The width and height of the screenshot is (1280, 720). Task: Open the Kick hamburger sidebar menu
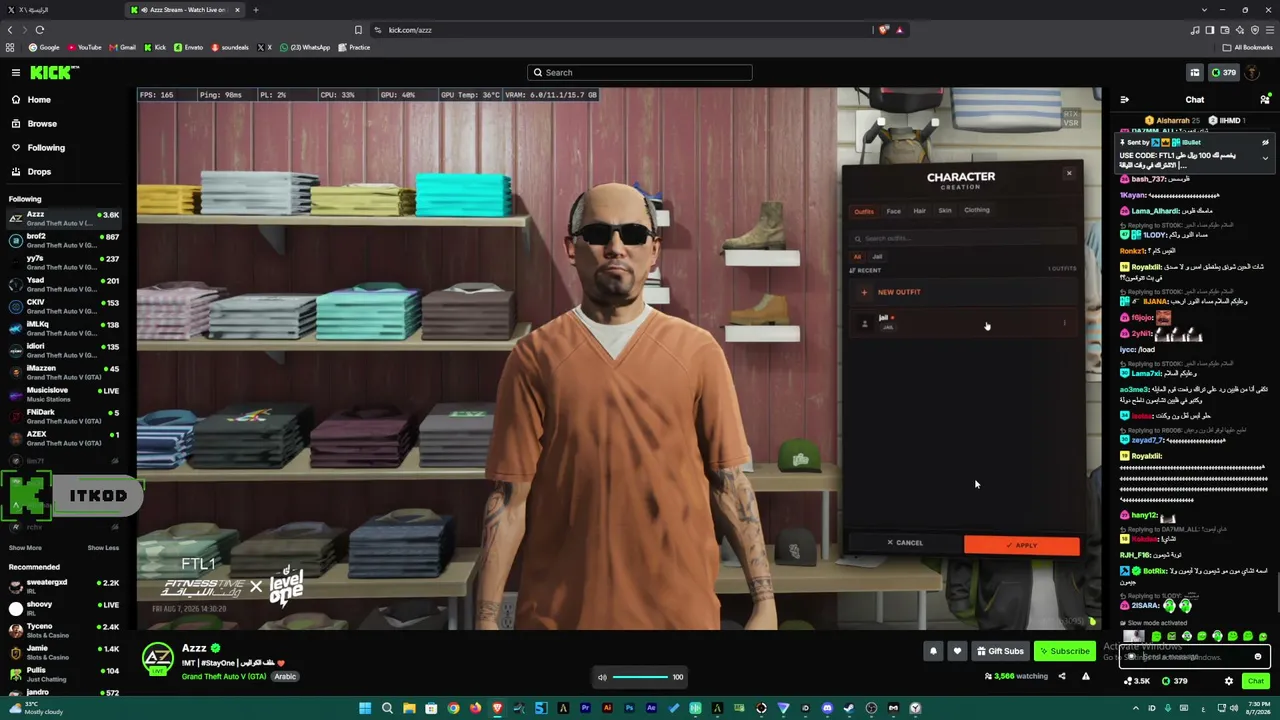(16, 72)
